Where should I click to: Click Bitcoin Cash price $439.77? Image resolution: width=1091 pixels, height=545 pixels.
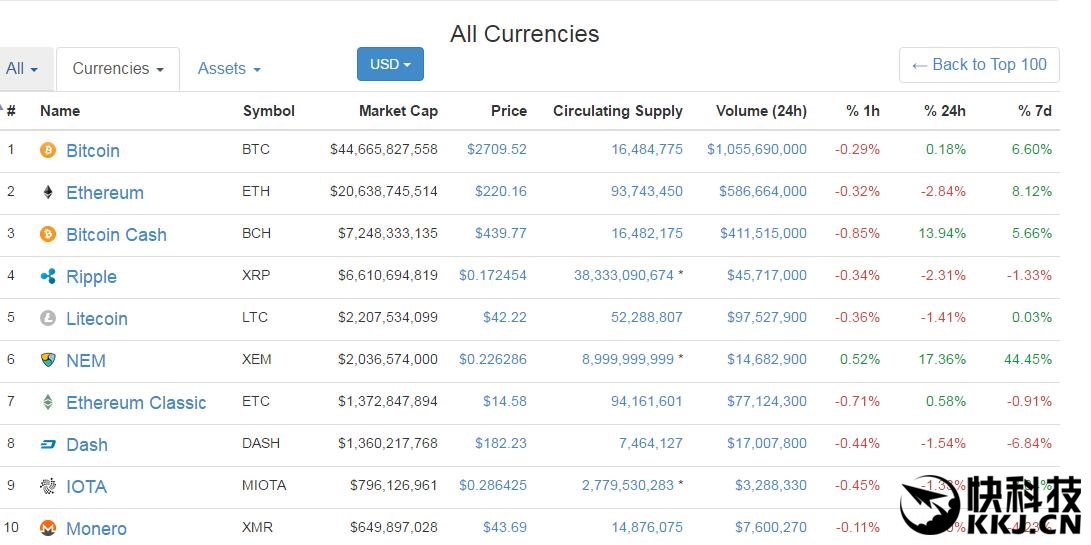[x=501, y=233]
